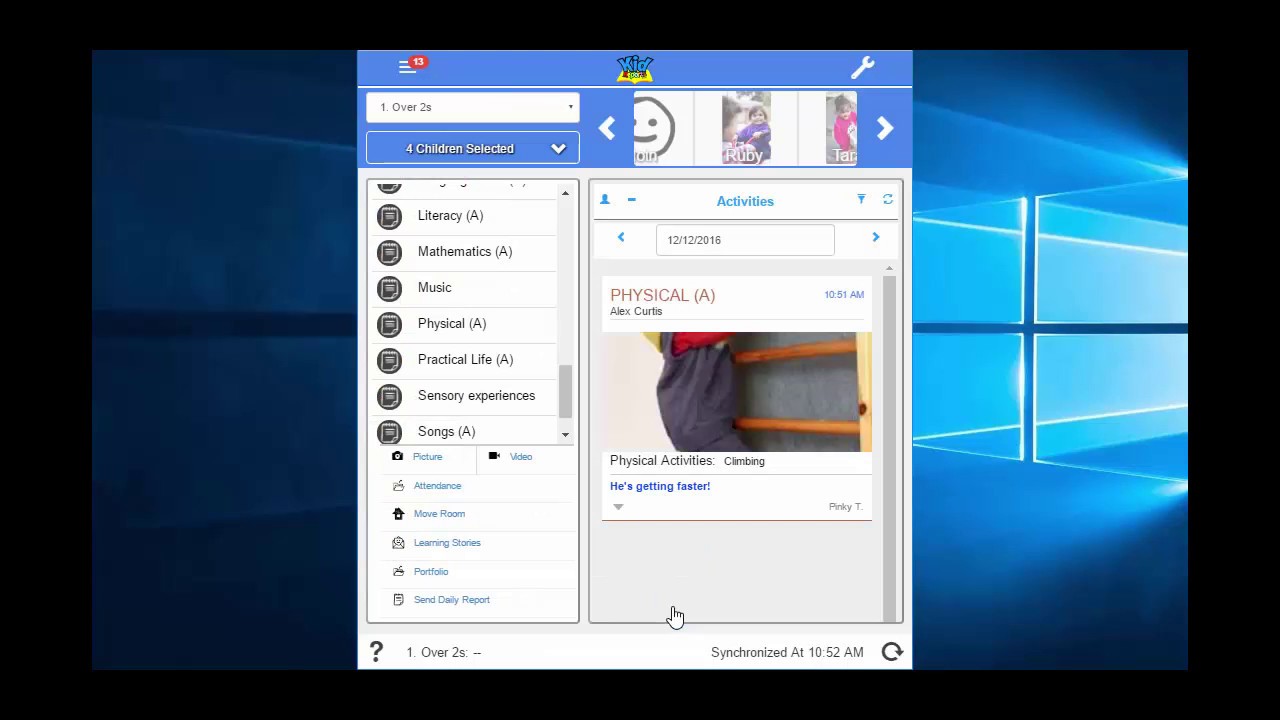Expand the '4 Children Selected' dropdown

473,148
